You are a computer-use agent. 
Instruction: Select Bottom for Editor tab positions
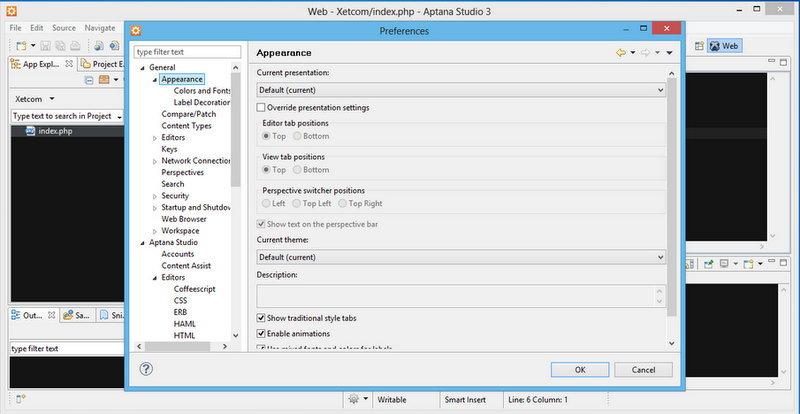pyautogui.click(x=297, y=136)
